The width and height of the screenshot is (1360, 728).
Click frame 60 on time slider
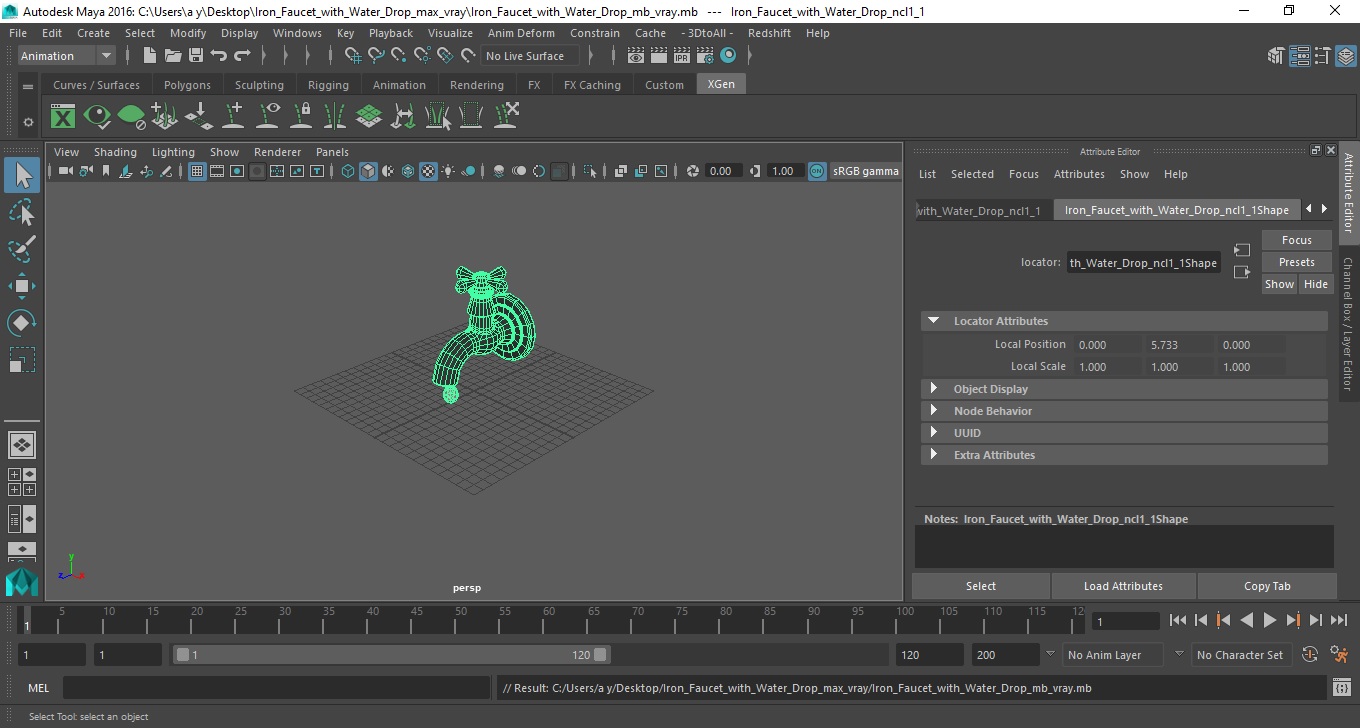pyautogui.click(x=549, y=620)
